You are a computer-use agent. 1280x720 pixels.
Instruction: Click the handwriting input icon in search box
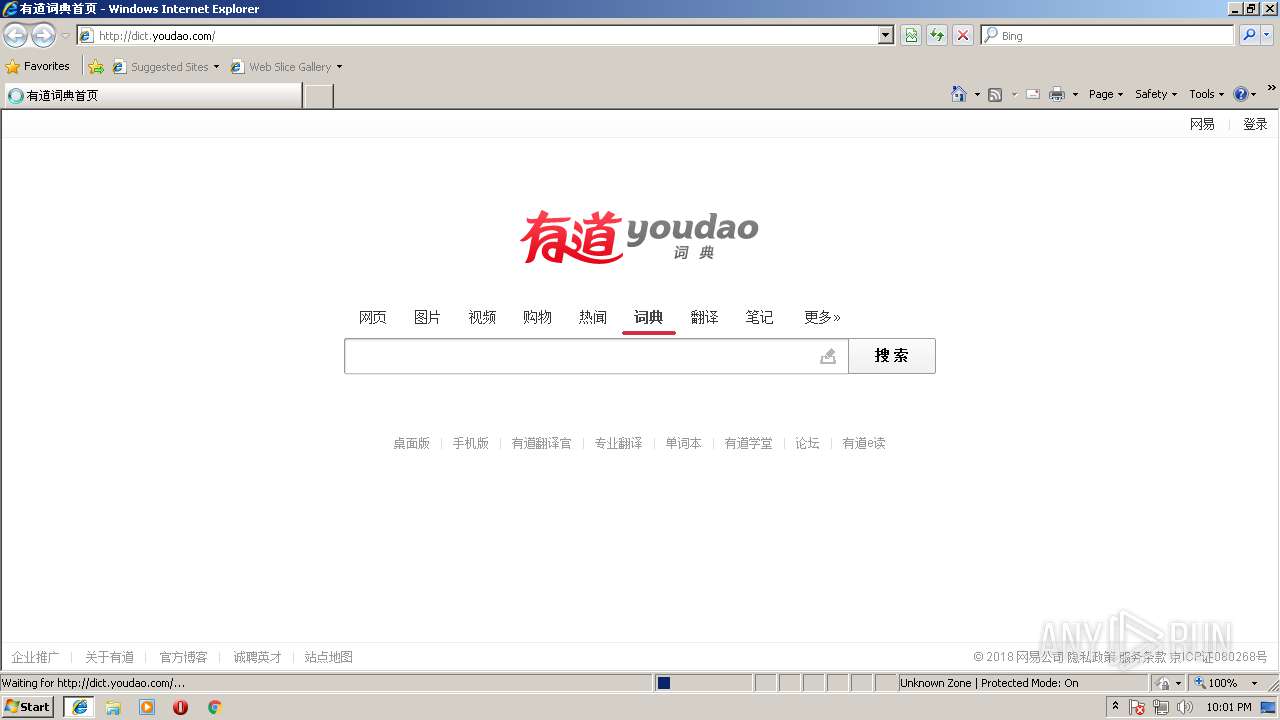828,356
